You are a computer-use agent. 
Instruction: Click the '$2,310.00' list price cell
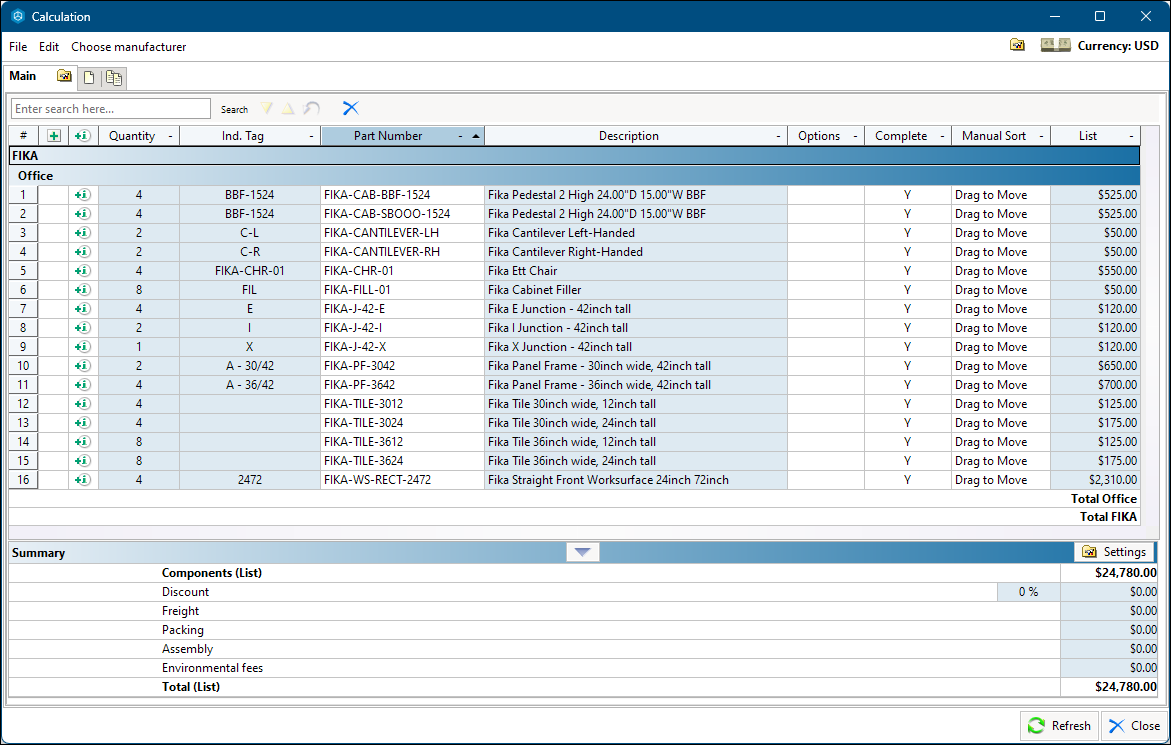click(1095, 480)
